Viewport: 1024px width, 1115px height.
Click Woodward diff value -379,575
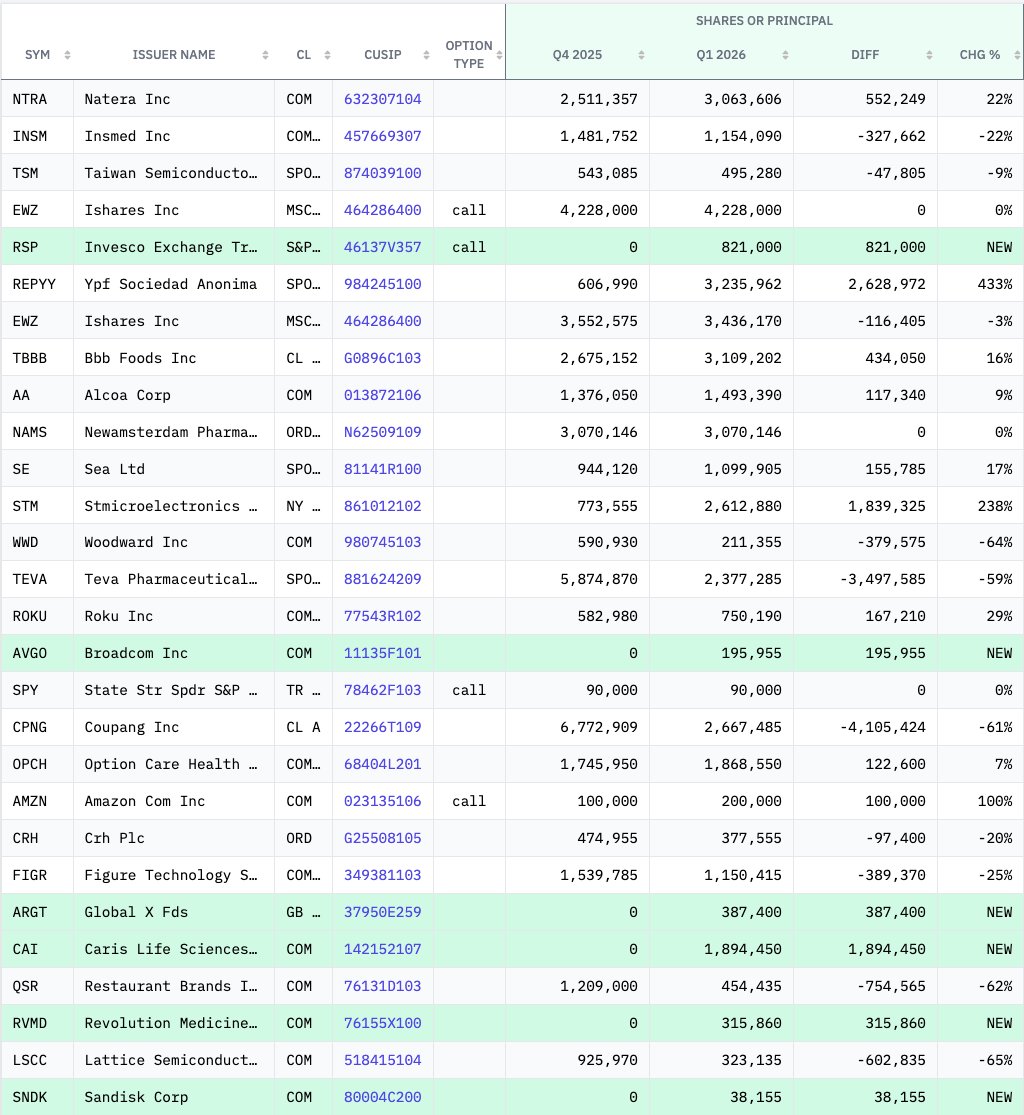[891, 543]
